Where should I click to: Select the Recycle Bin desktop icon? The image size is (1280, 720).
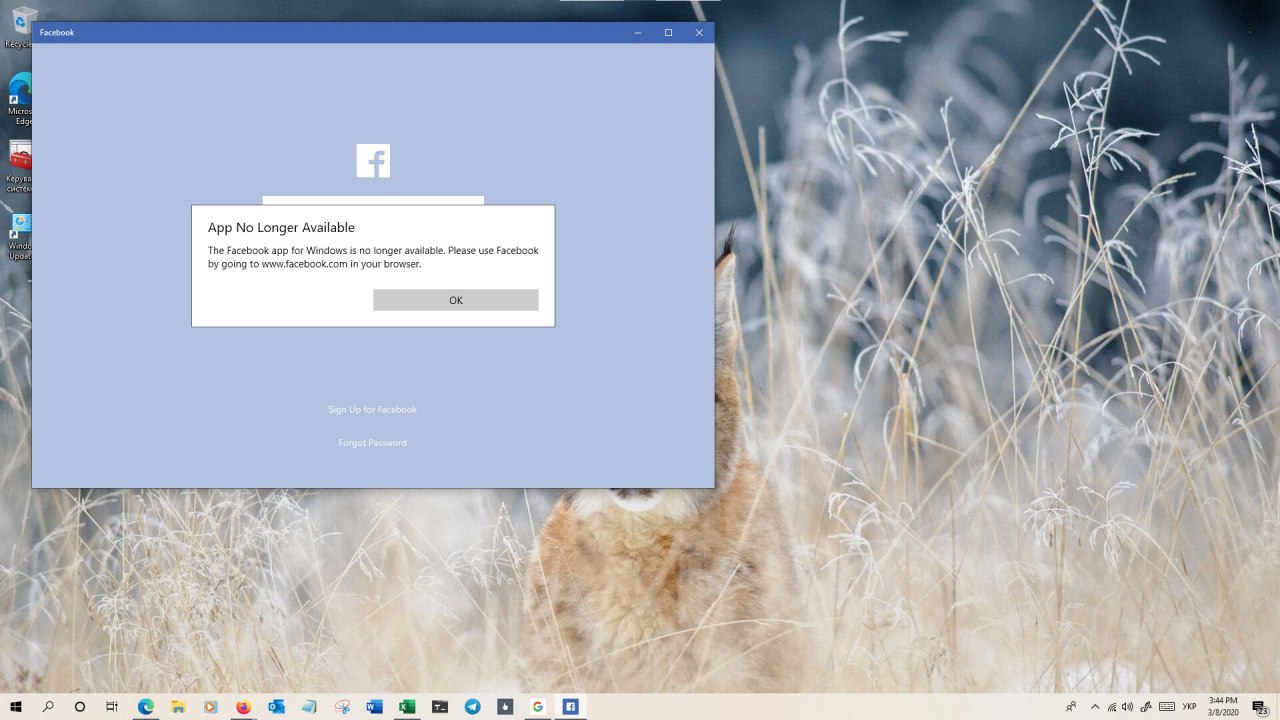(x=17, y=26)
